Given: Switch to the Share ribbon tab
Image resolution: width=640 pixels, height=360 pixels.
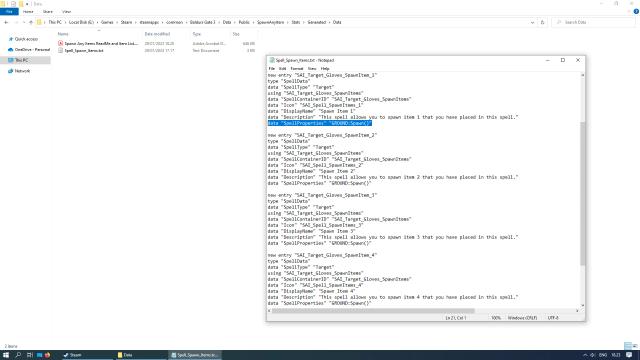Looking at the screenshot, I should coord(48,11).
